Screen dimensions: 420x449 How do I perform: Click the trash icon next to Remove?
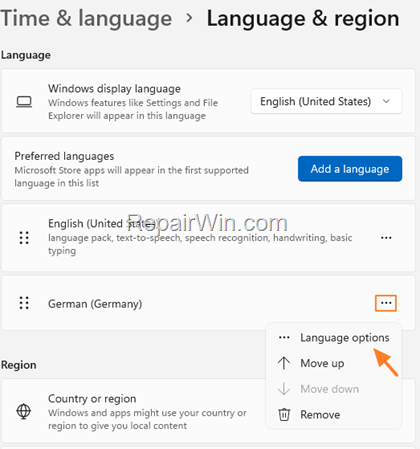pyautogui.click(x=284, y=415)
